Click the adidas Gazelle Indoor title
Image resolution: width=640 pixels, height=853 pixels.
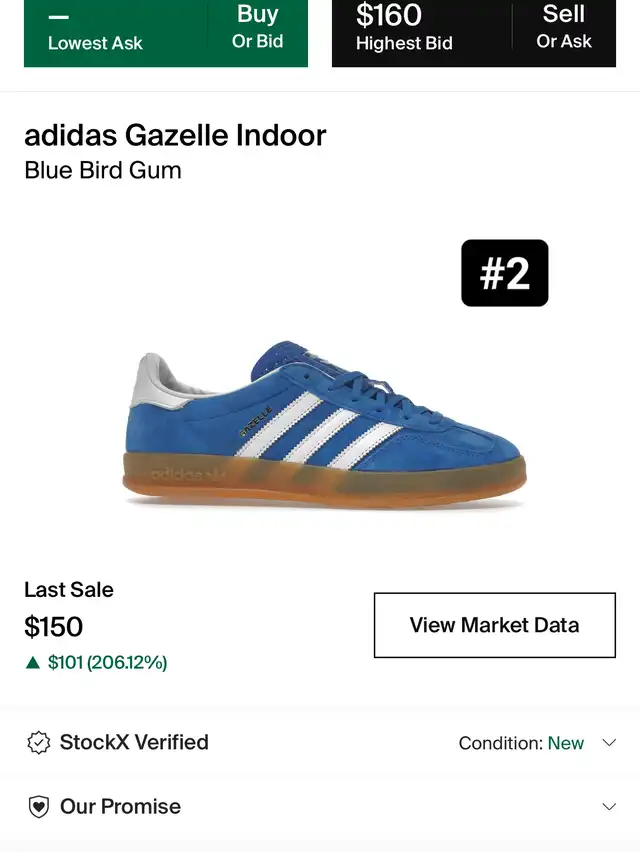(175, 135)
